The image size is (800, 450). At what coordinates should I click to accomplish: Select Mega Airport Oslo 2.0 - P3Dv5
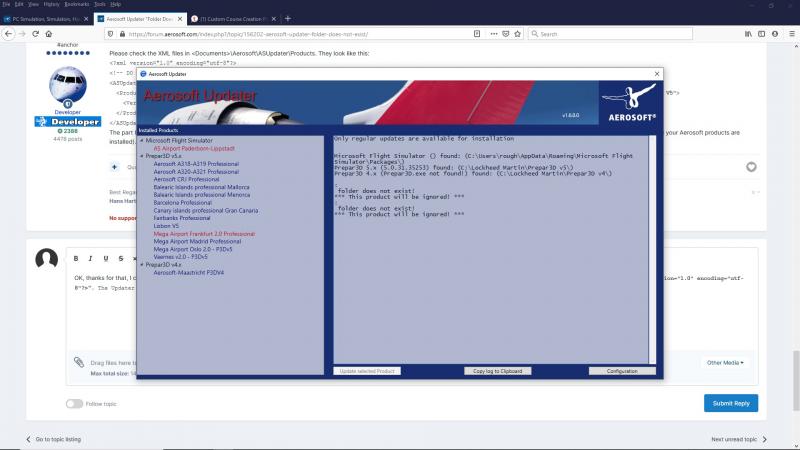click(x=193, y=249)
